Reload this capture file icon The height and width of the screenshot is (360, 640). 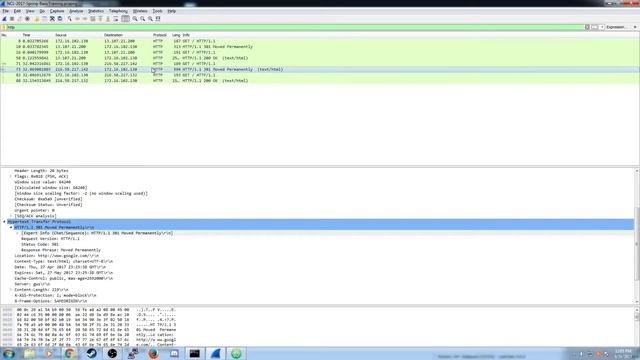60,19
